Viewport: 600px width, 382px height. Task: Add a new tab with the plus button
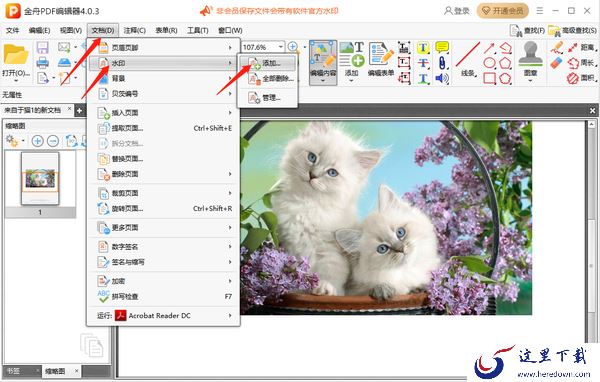tap(79, 111)
